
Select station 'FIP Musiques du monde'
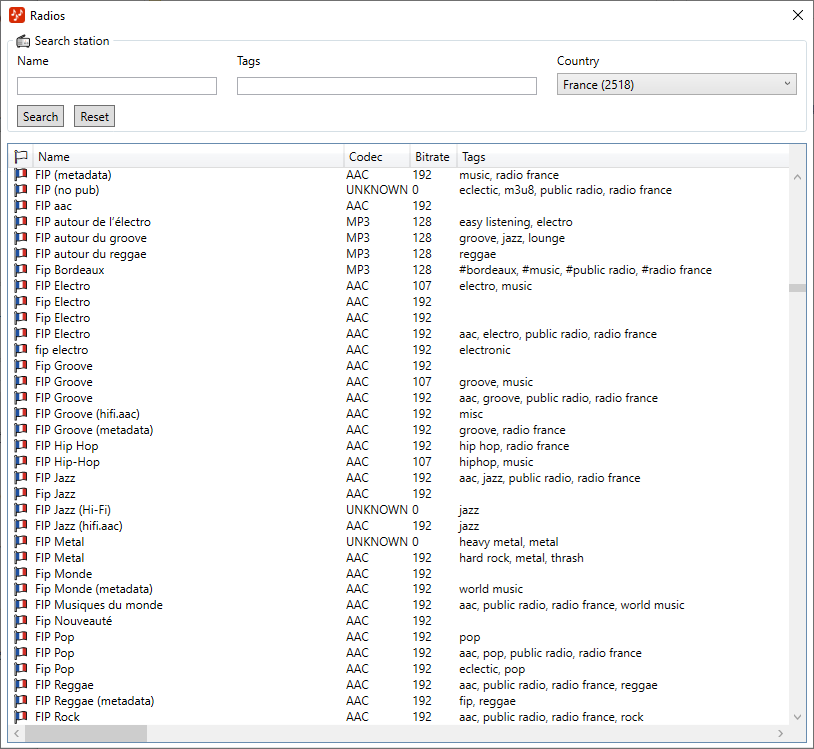click(99, 605)
